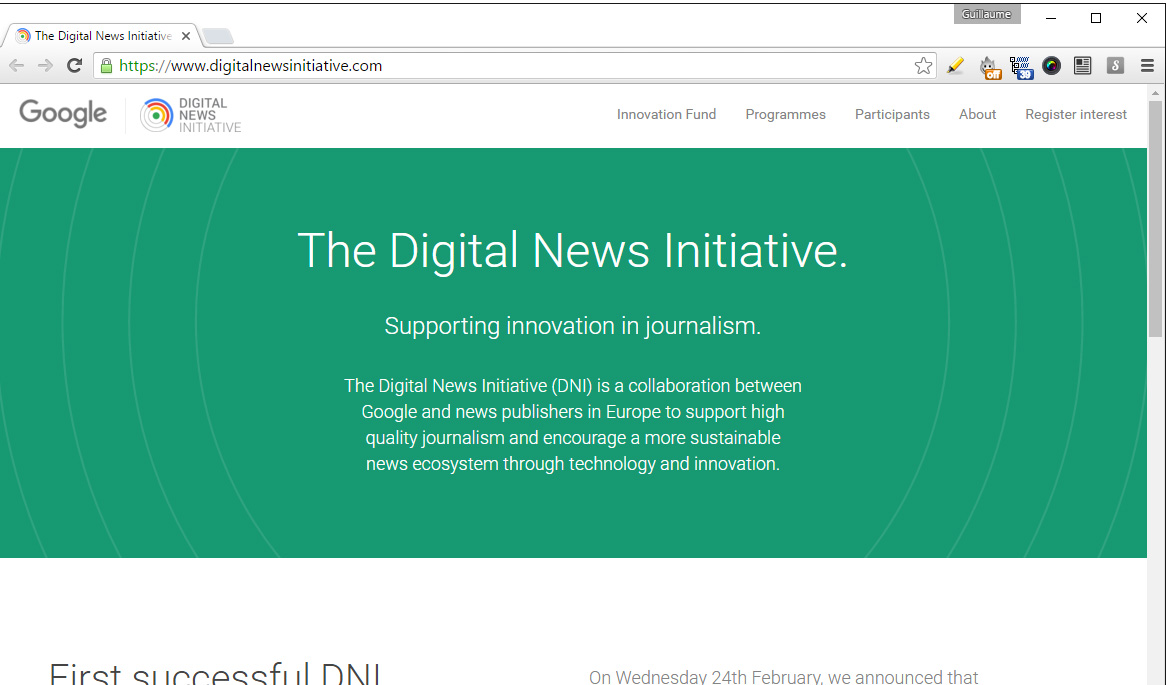Click the Digital News Initiative logo

pos(191,116)
